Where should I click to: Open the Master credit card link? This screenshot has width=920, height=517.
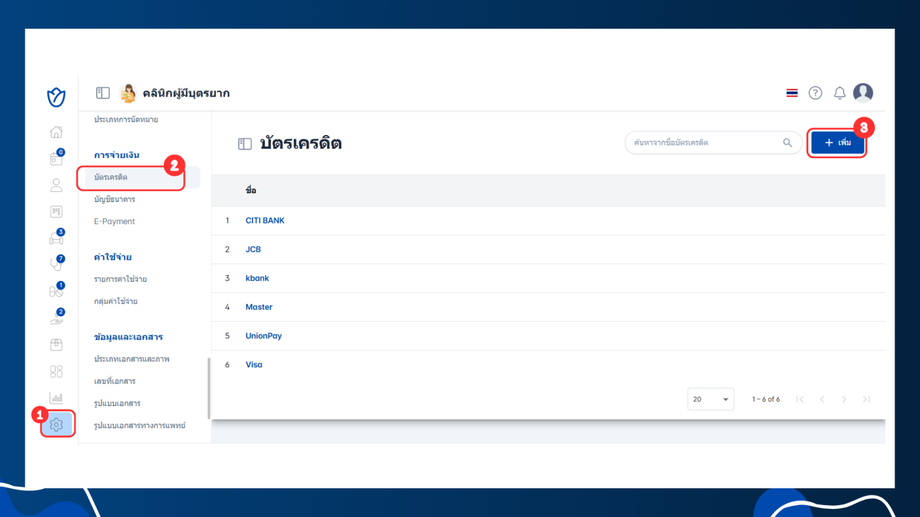point(259,307)
